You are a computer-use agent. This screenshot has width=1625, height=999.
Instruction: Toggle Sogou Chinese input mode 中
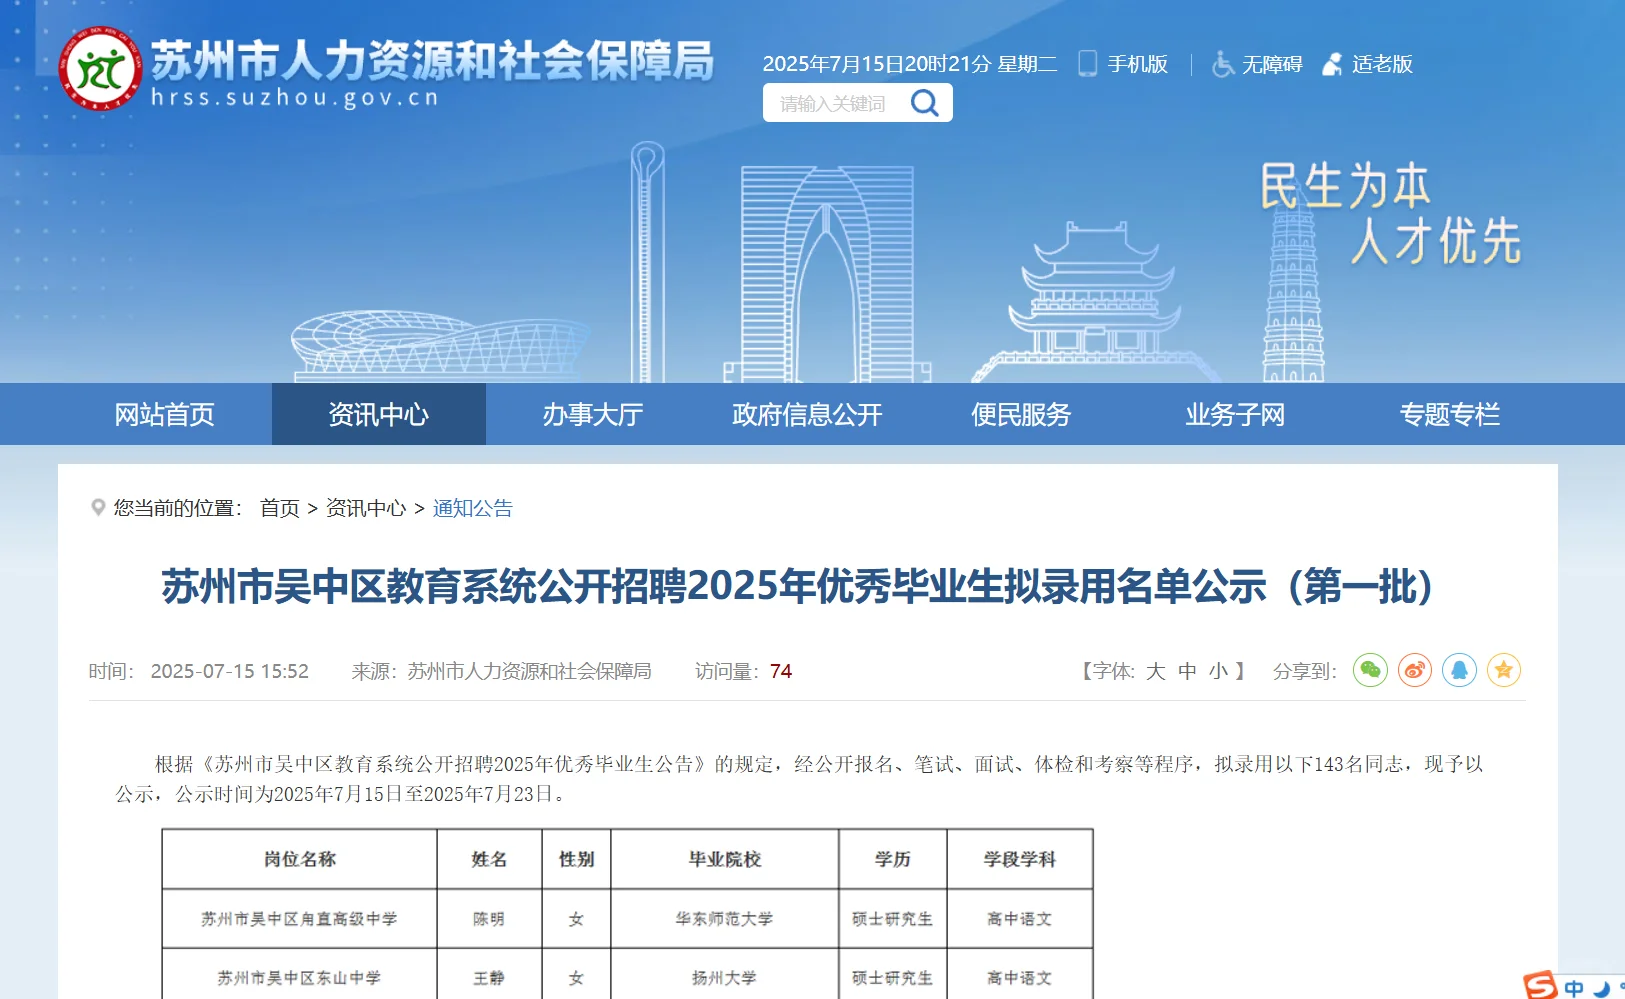pyautogui.click(x=1574, y=988)
